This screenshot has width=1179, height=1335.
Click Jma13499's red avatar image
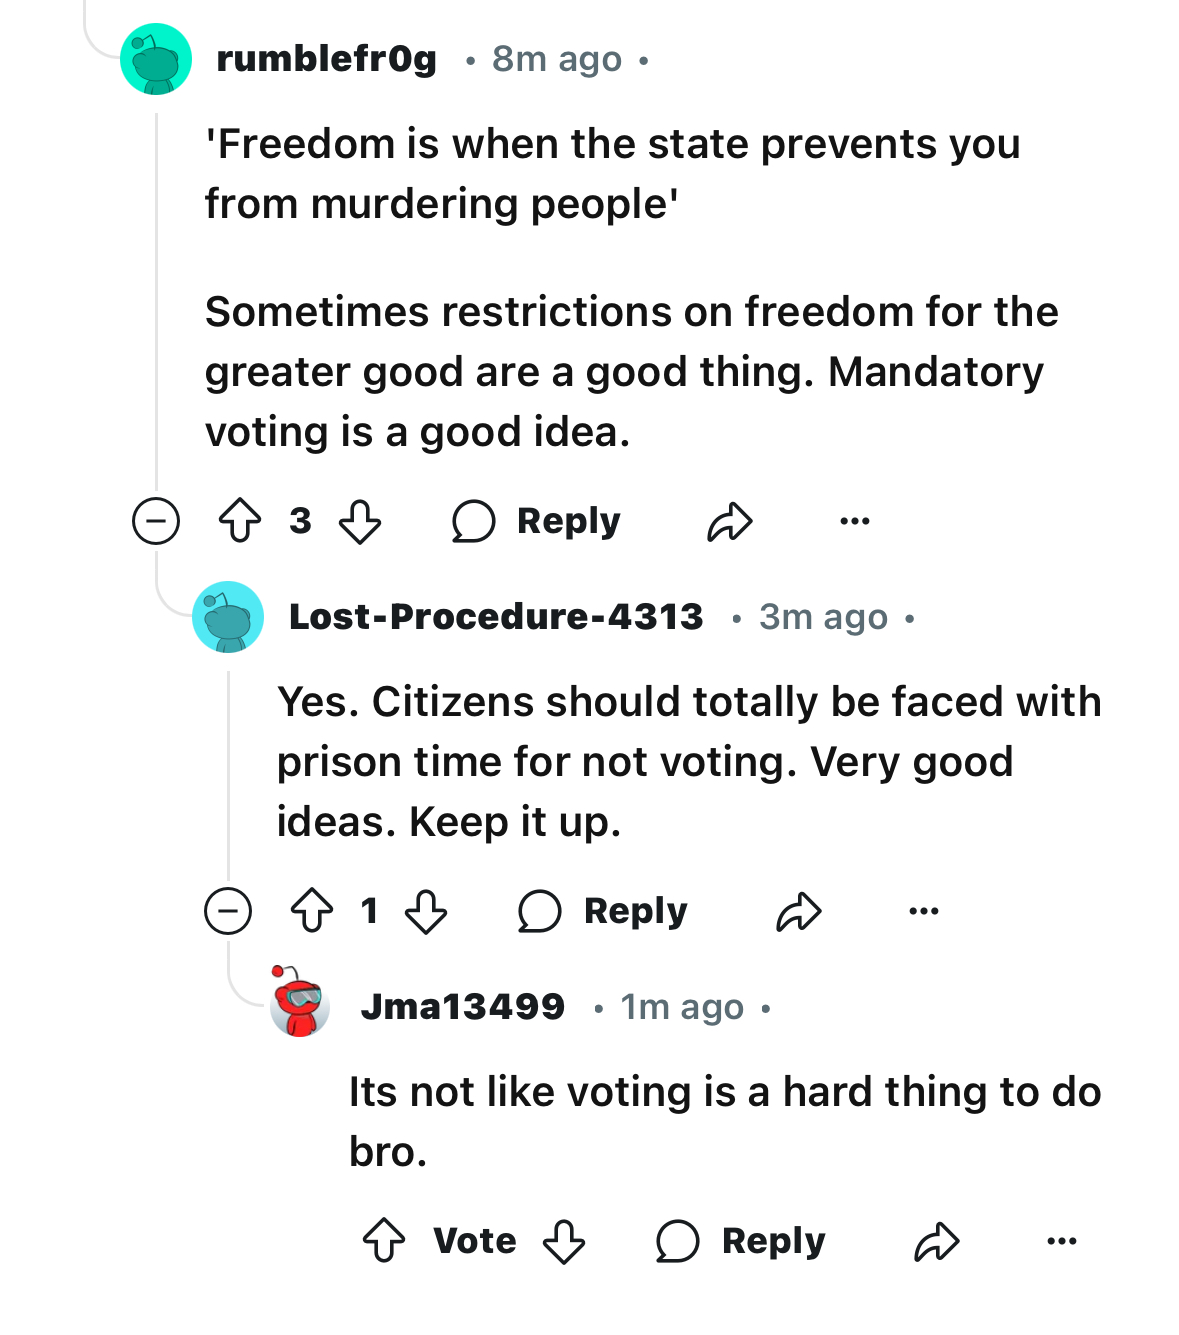(300, 1002)
